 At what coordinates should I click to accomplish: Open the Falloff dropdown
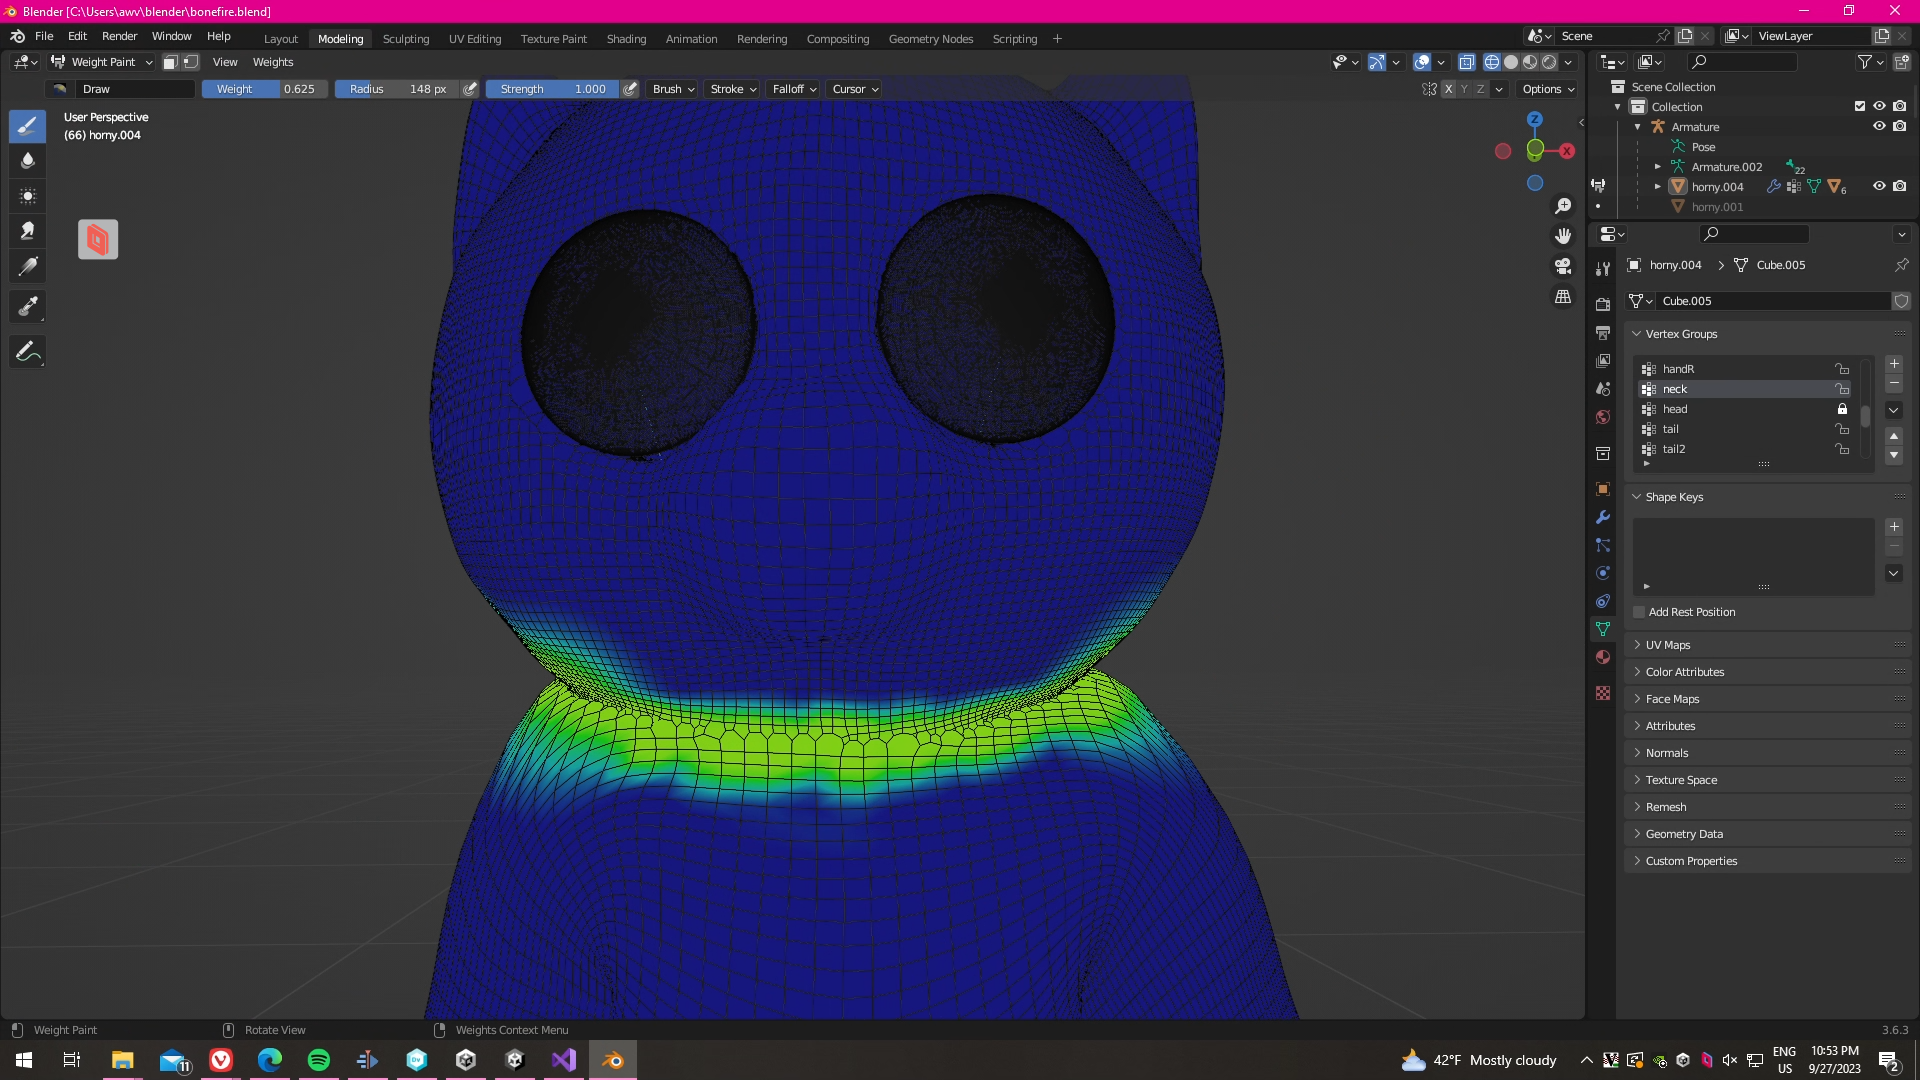tap(794, 89)
